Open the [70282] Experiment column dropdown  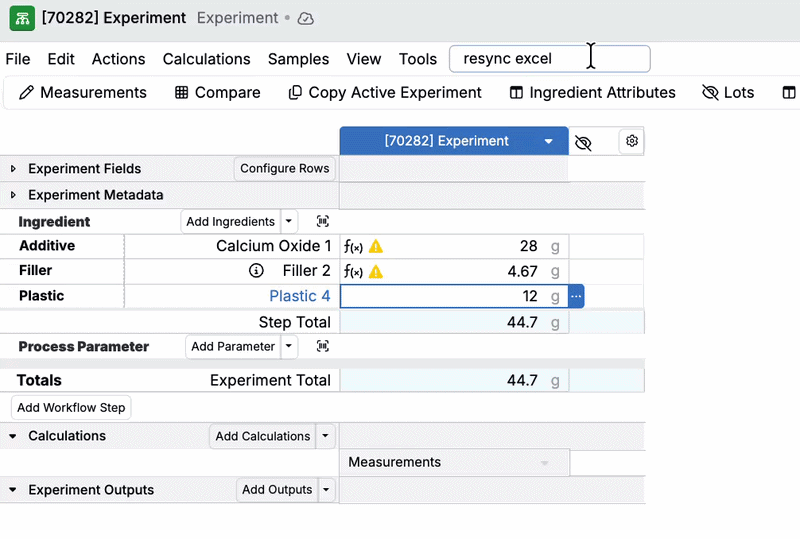click(549, 142)
